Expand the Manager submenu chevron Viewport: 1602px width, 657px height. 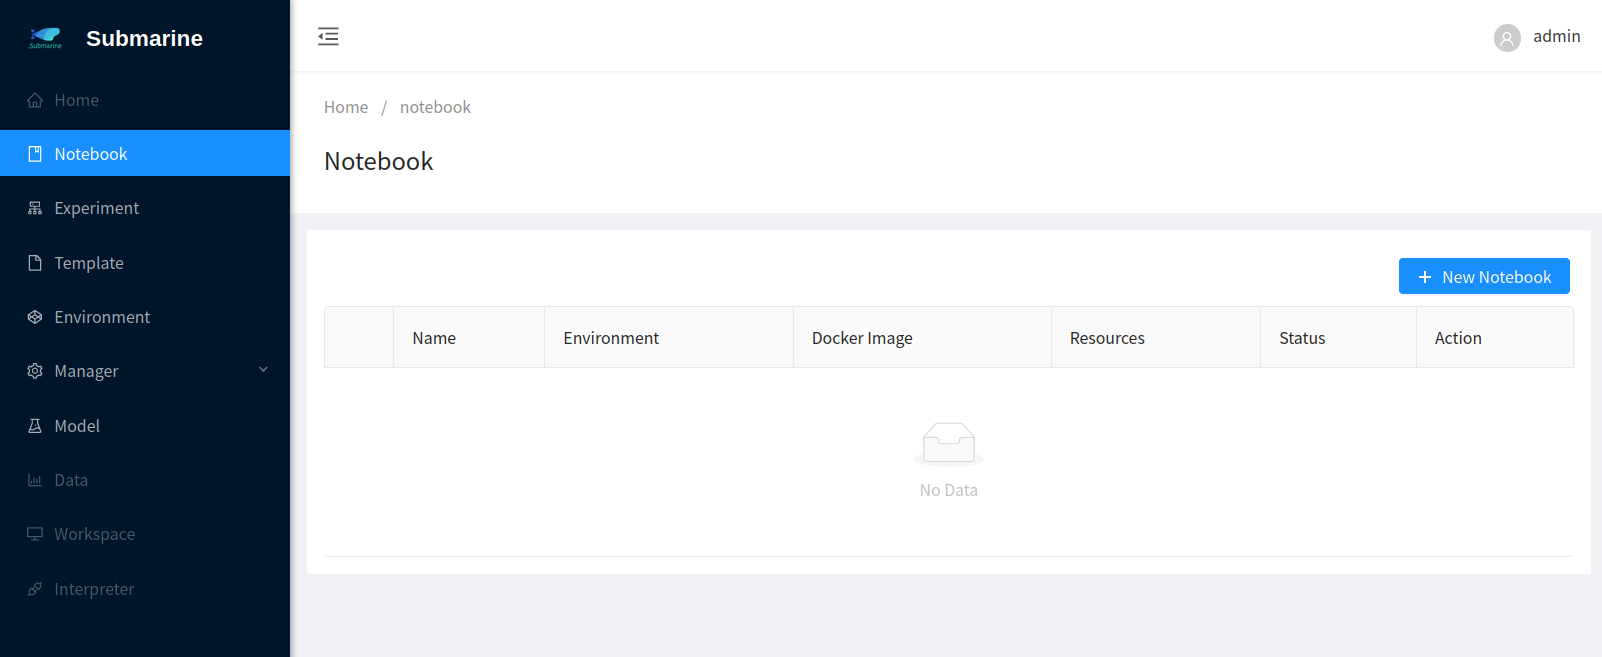pos(264,370)
